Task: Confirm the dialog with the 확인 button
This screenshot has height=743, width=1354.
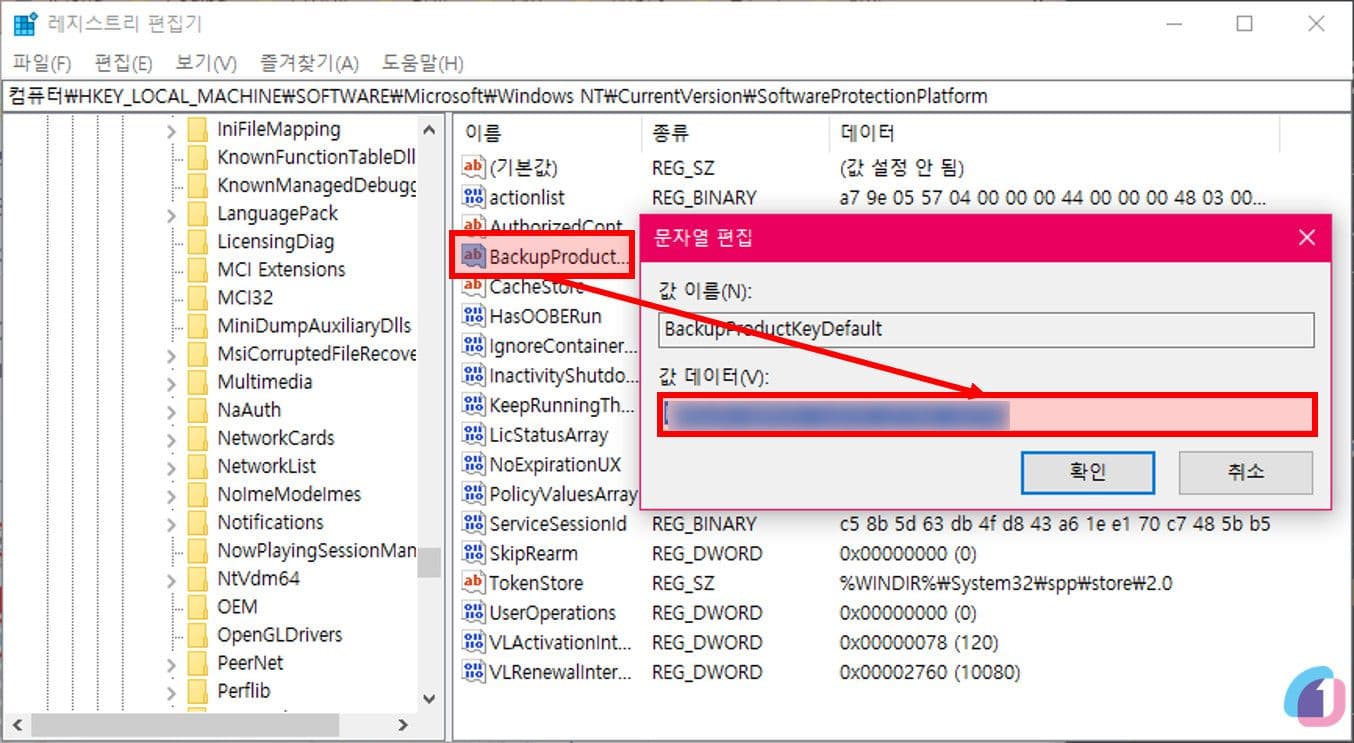Action: click(x=1088, y=472)
